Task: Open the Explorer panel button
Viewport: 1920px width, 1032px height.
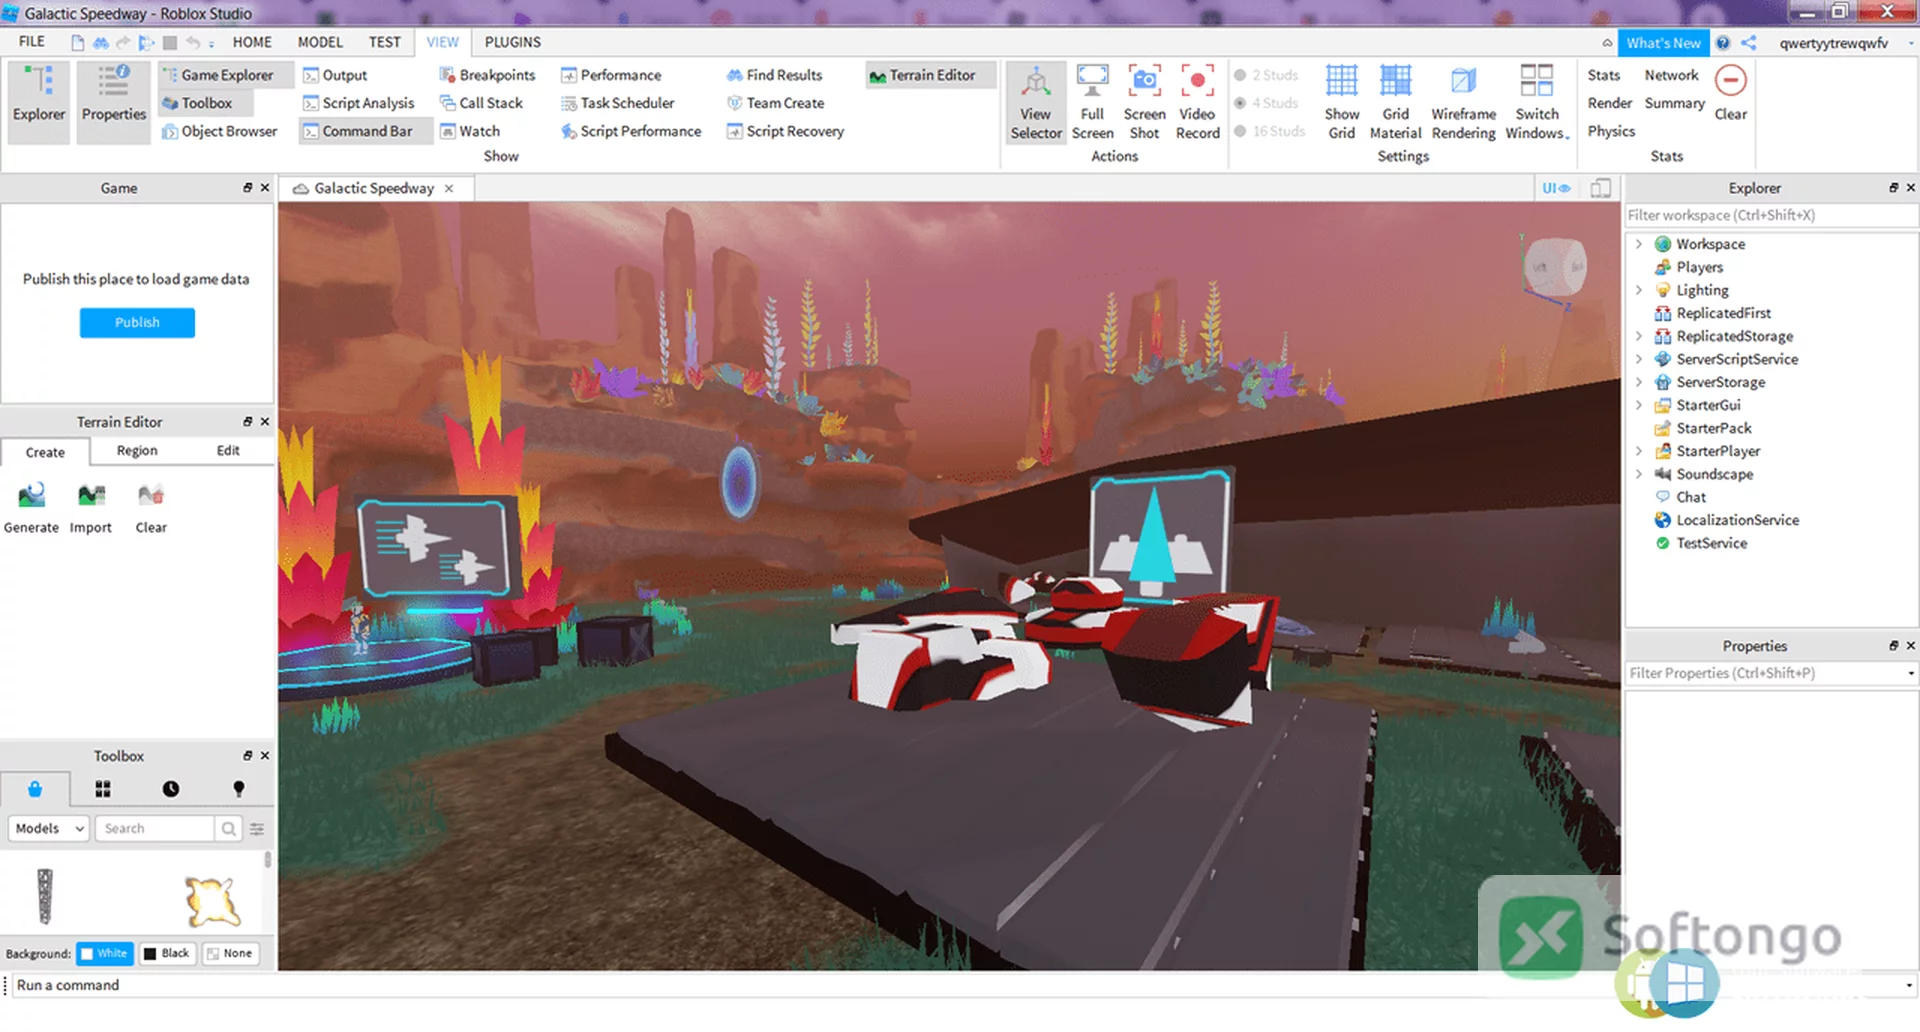Action: 39,101
